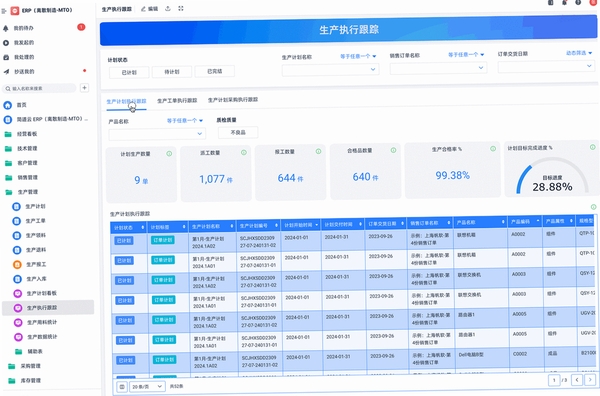Open 销售订单名称 condition dropdown 等于任意一个
This screenshot has width=600, height=396.
pos(466,55)
